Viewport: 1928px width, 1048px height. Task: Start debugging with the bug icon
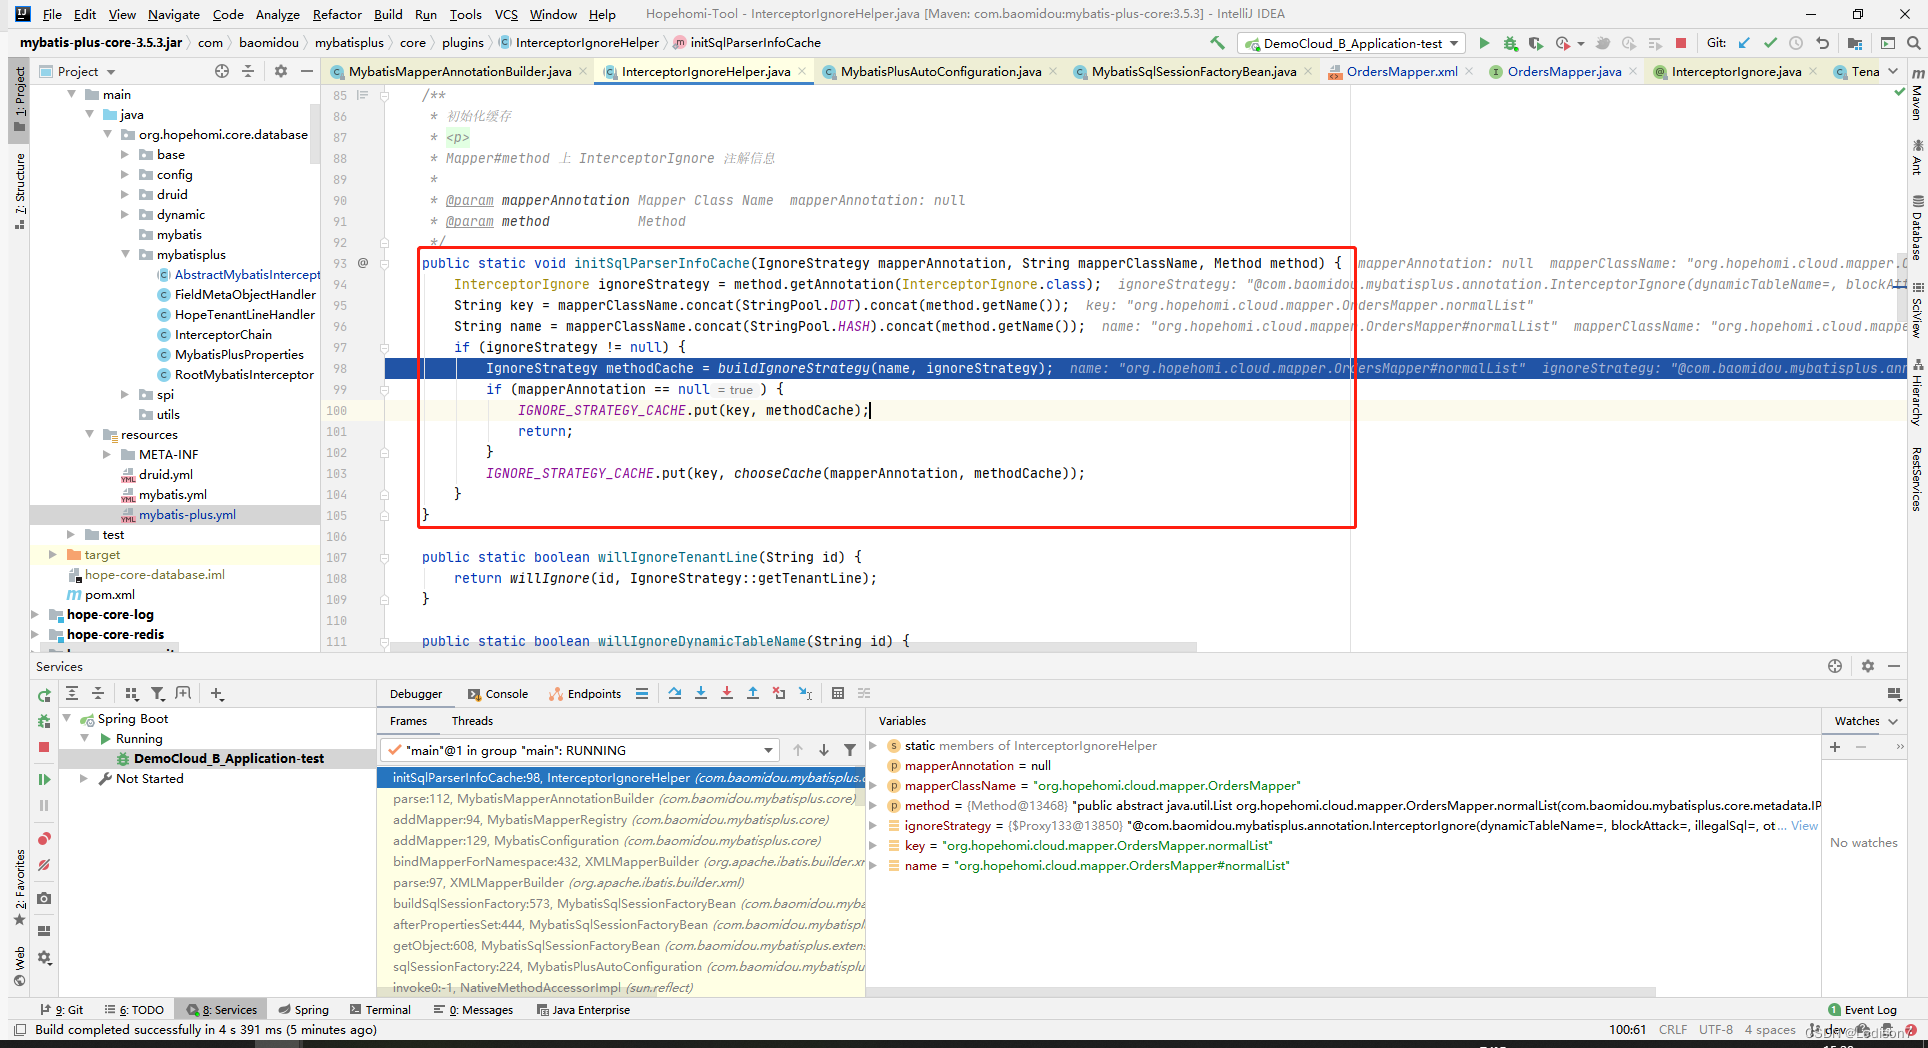pos(1510,43)
